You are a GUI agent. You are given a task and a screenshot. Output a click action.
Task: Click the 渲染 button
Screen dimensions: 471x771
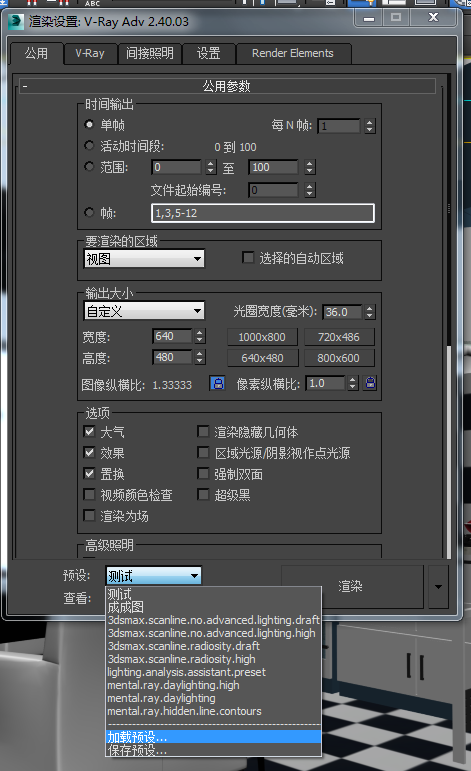point(352,587)
